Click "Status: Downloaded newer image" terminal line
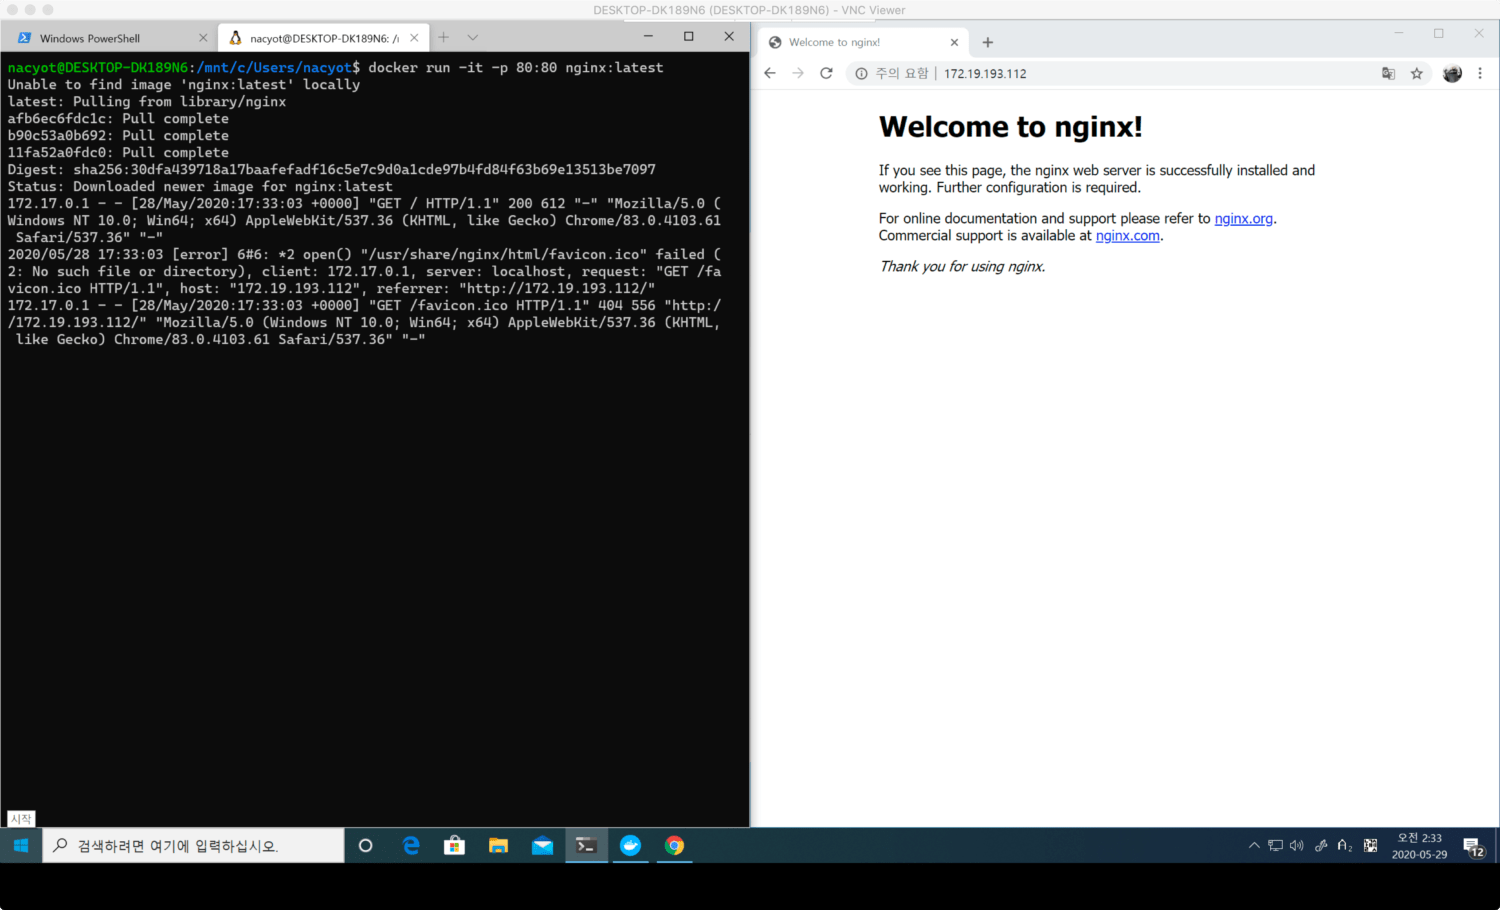 [200, 187]
